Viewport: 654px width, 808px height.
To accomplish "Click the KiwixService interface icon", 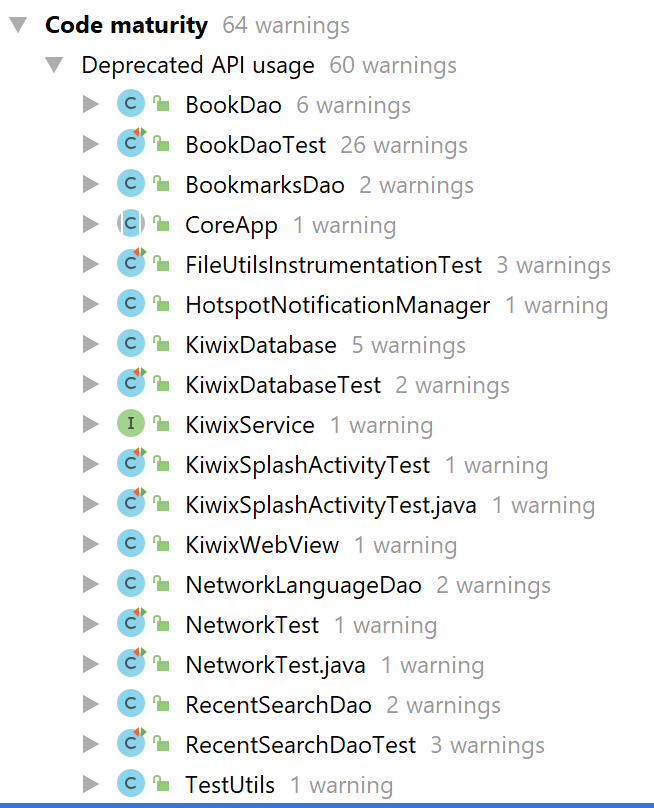I will point(131,424).
